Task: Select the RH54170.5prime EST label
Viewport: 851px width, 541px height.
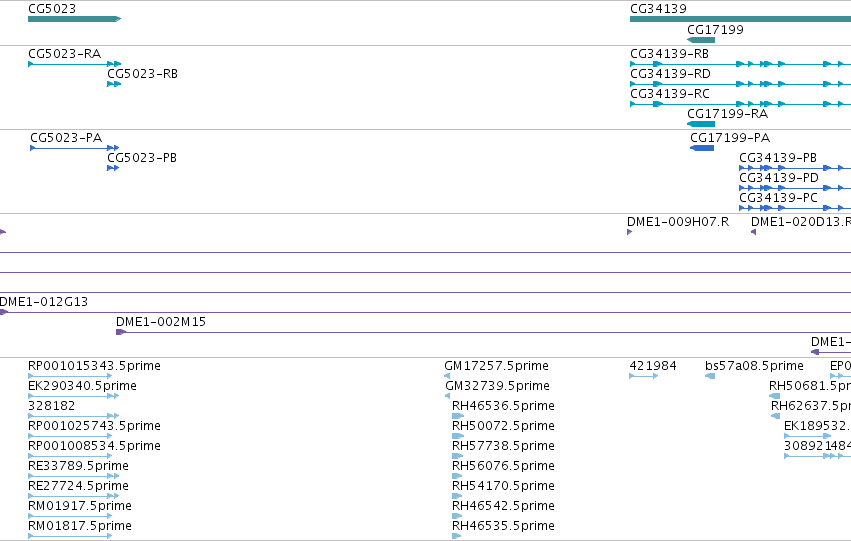Action: pyautogui.click(x=503, y=486)
